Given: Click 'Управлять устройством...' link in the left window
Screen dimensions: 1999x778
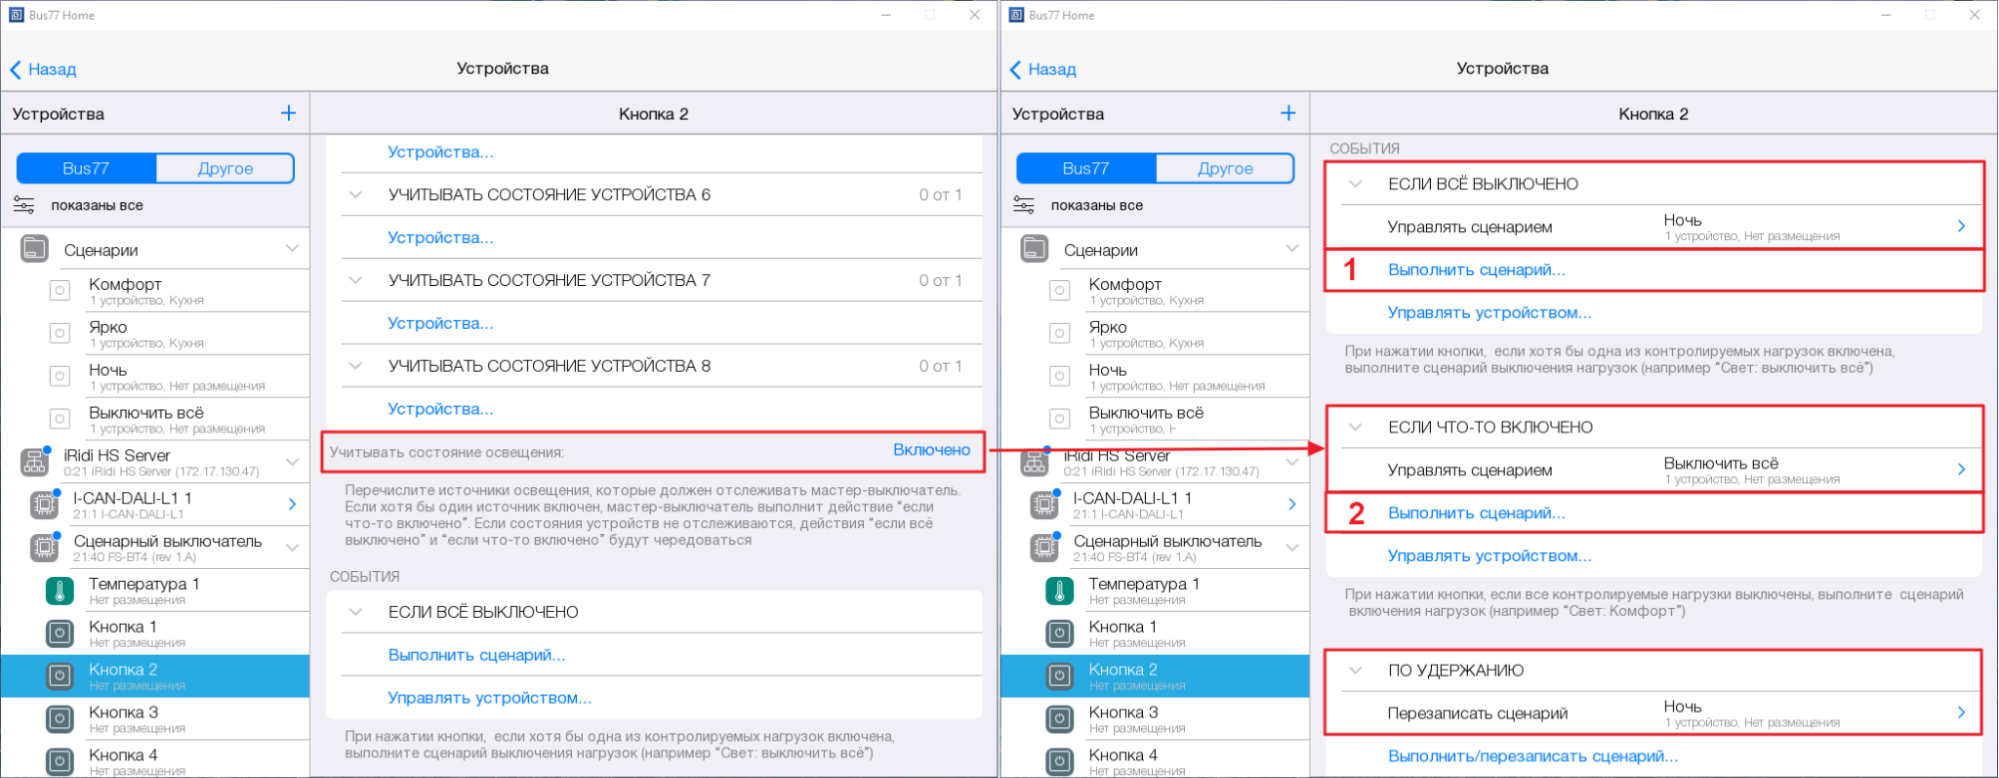Looking at the screenshot, I should 489,698.
